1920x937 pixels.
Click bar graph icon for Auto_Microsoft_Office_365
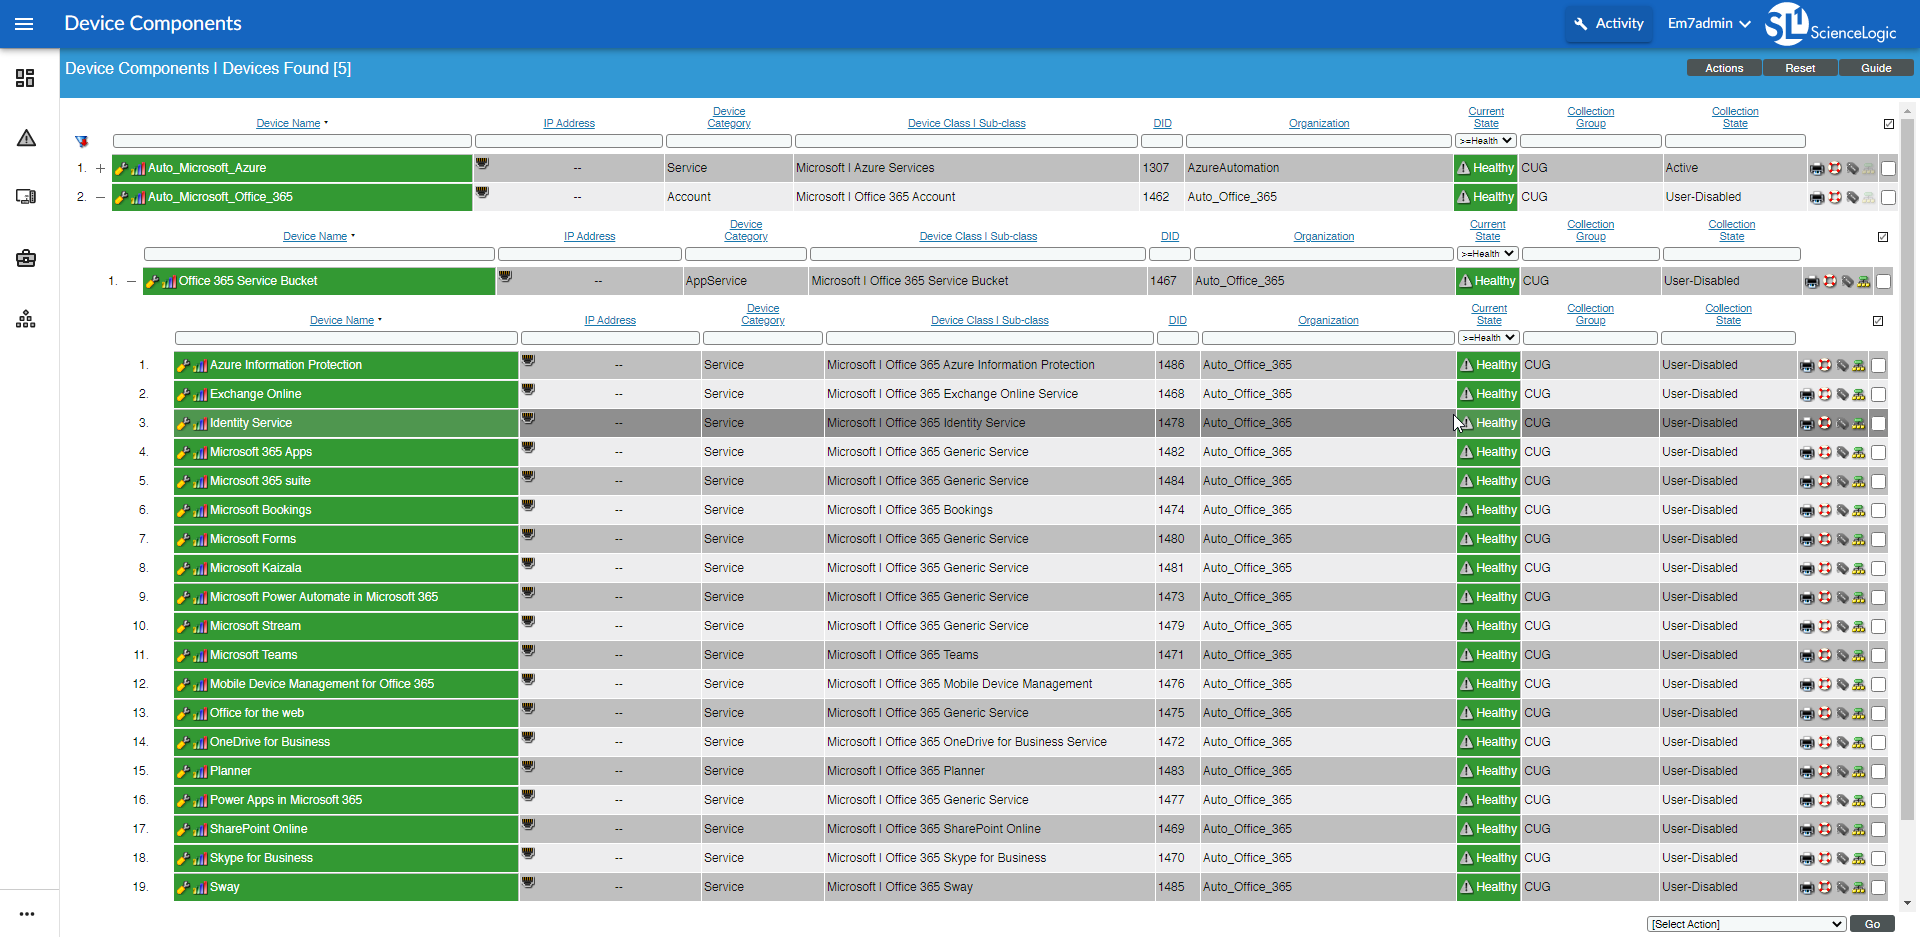coord(139,197)
